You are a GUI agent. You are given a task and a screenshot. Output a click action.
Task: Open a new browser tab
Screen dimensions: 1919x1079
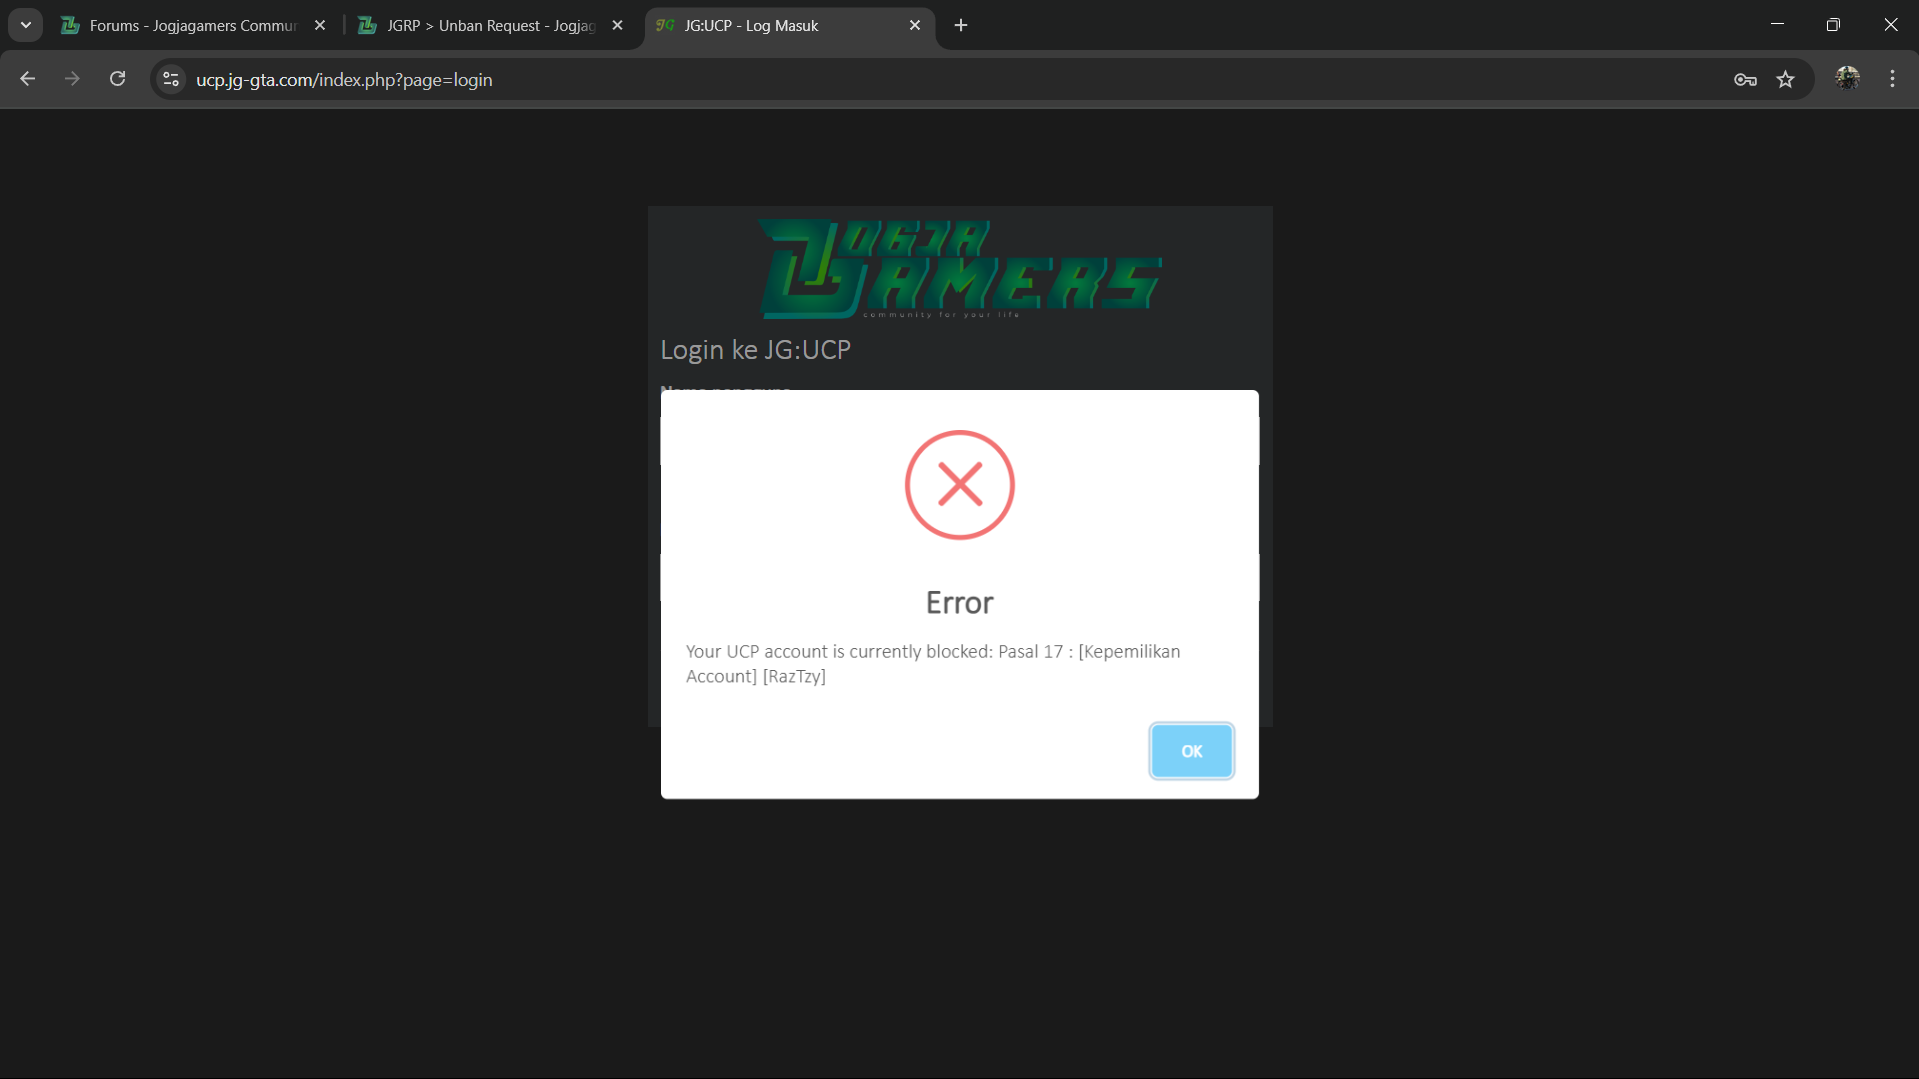click(961, 26)
